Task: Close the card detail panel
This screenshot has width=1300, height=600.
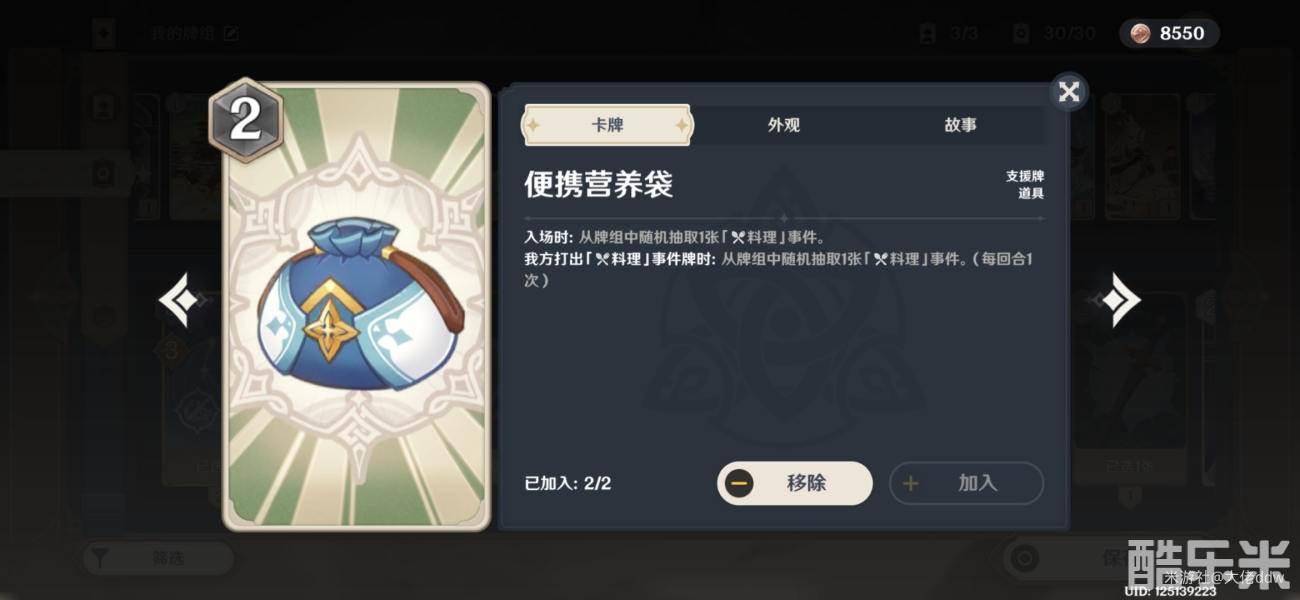Action: pos(1069,92)
